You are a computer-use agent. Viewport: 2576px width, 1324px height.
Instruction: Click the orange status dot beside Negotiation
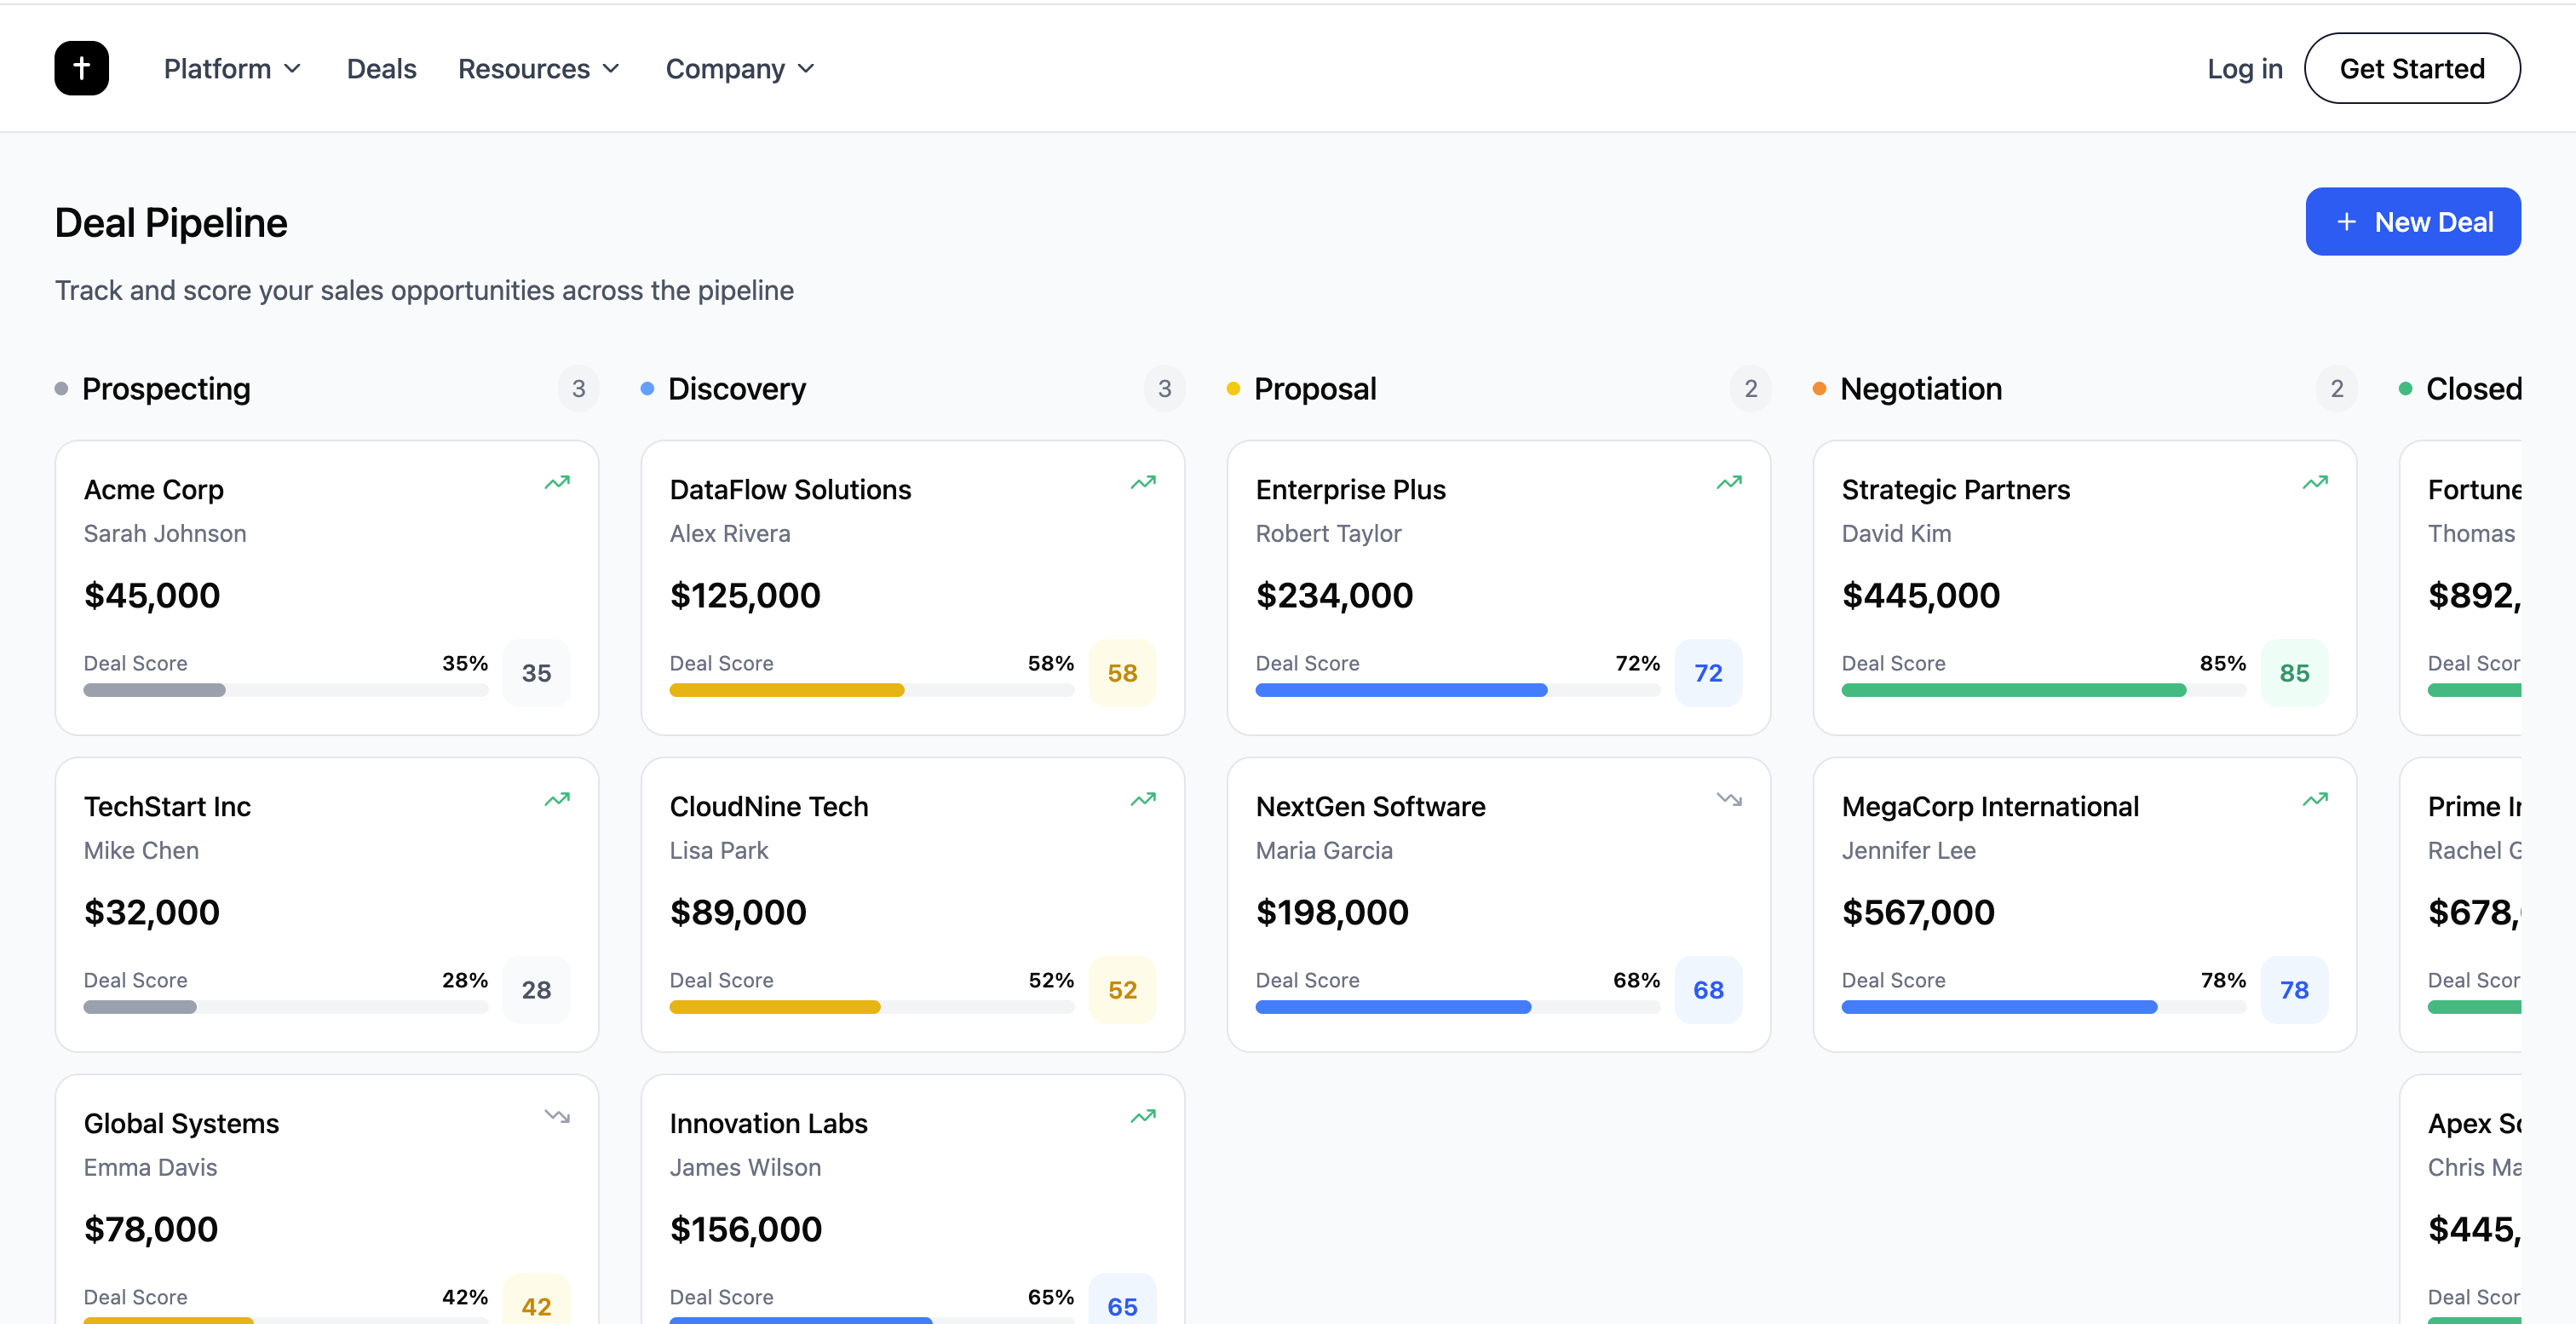pos(1818,390)
